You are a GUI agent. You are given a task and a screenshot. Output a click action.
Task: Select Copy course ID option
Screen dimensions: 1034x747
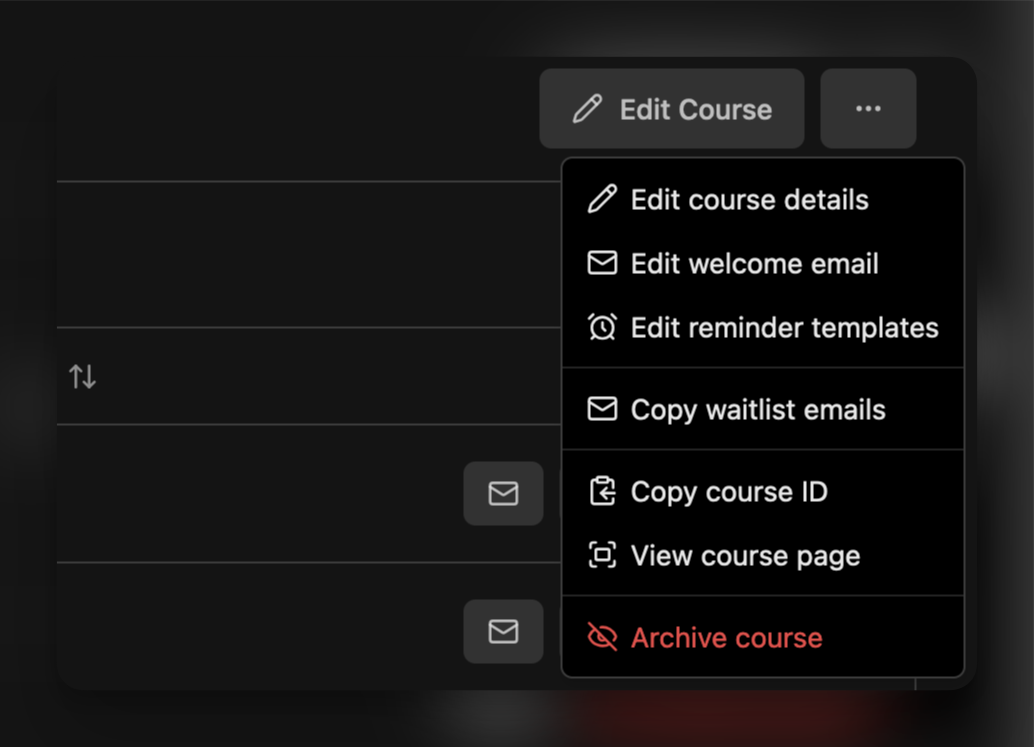coord(728,491)
